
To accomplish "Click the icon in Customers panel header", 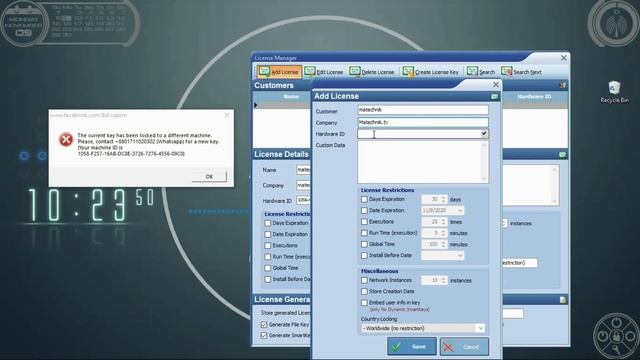I will pos(563,85).
